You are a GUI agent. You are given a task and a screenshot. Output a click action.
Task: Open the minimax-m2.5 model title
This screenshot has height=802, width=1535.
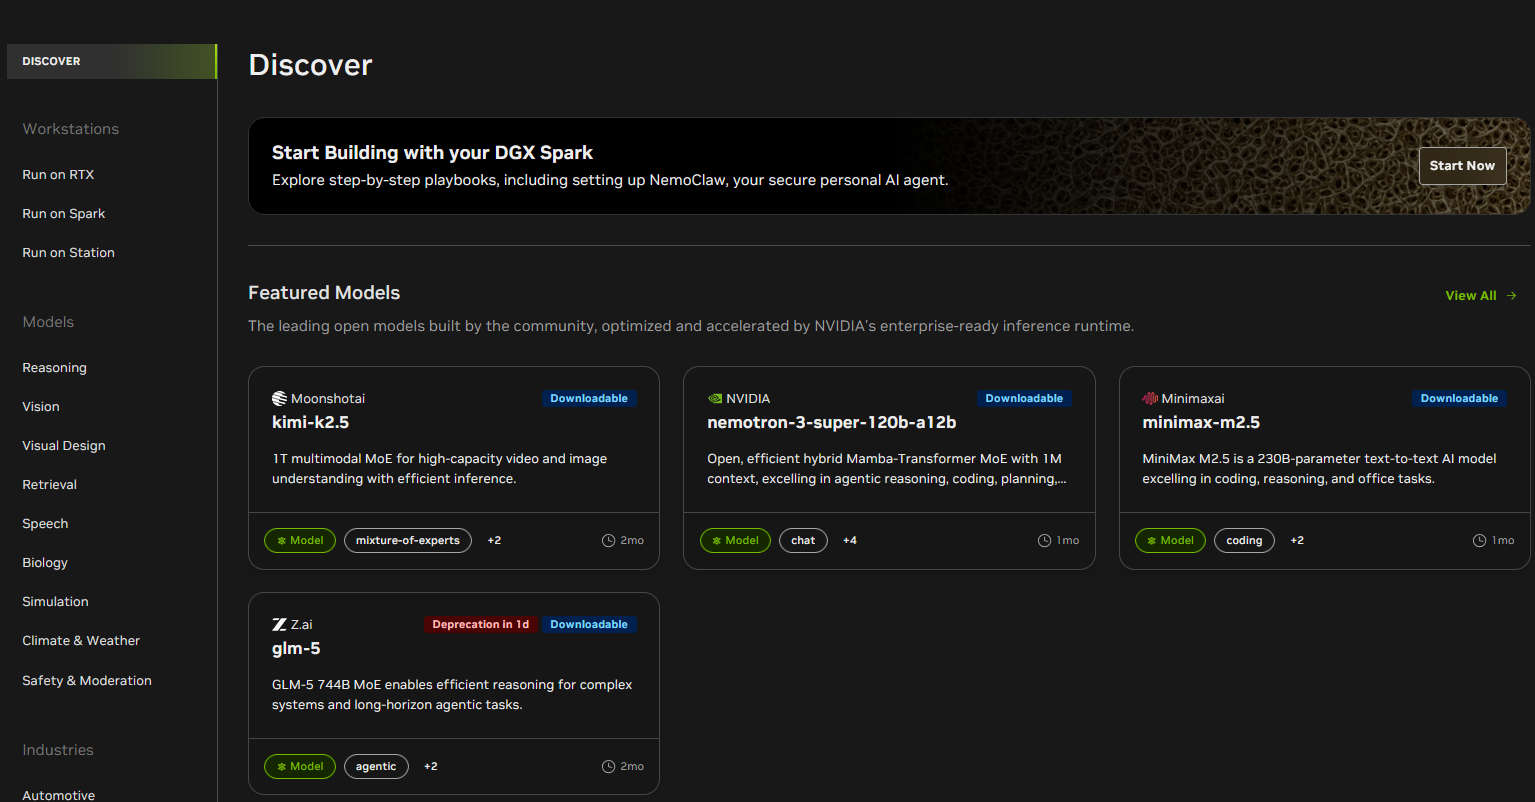(x=1201, y=423)
